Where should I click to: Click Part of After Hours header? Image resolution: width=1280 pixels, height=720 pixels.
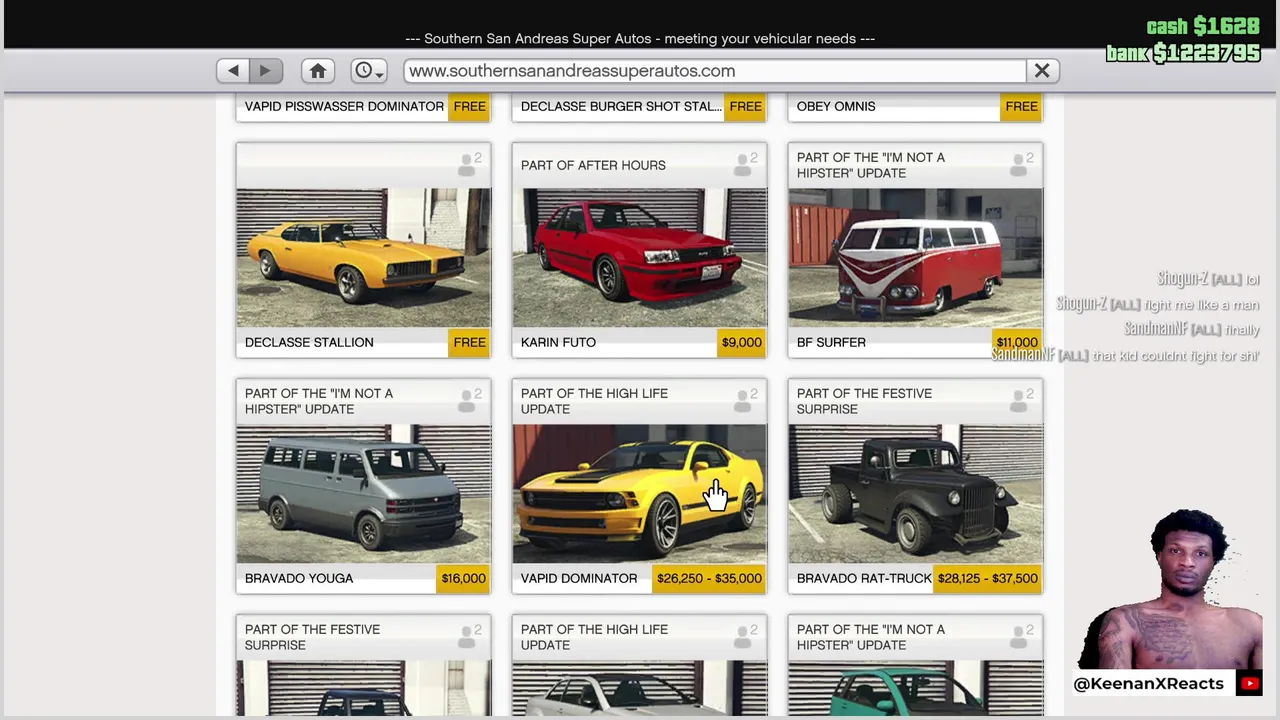(593, 165)
